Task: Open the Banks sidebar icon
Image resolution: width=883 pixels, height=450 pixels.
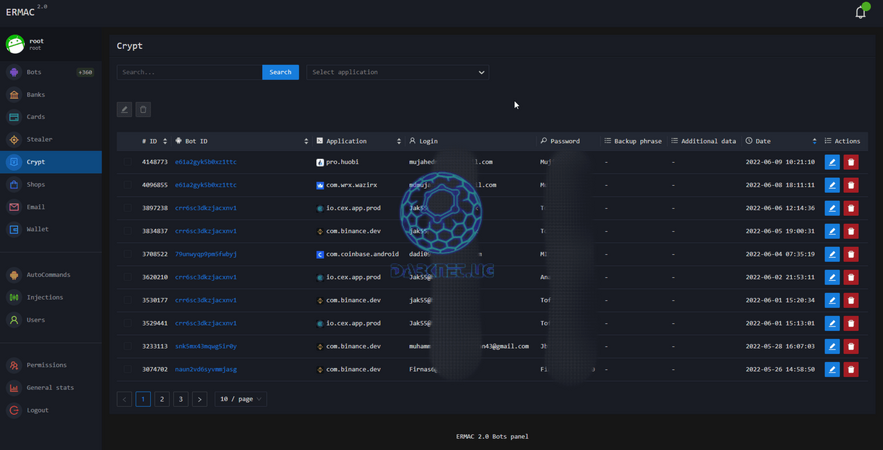Action: point(14,95)
